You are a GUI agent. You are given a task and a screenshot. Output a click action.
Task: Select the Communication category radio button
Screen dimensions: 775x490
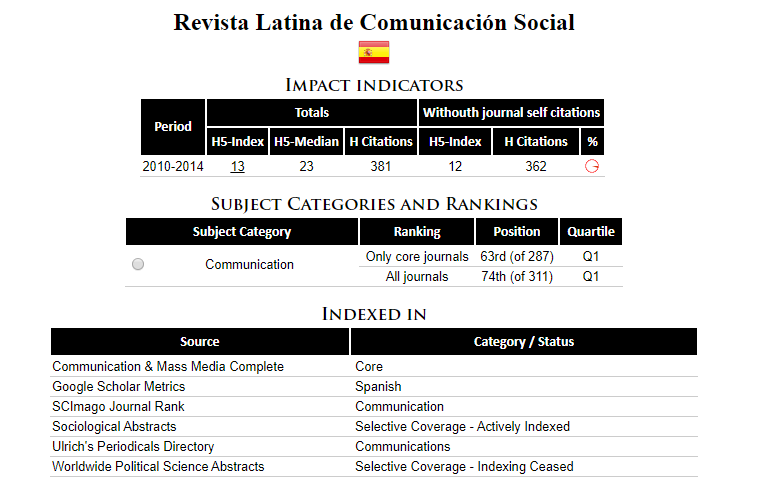pos(138,264)
